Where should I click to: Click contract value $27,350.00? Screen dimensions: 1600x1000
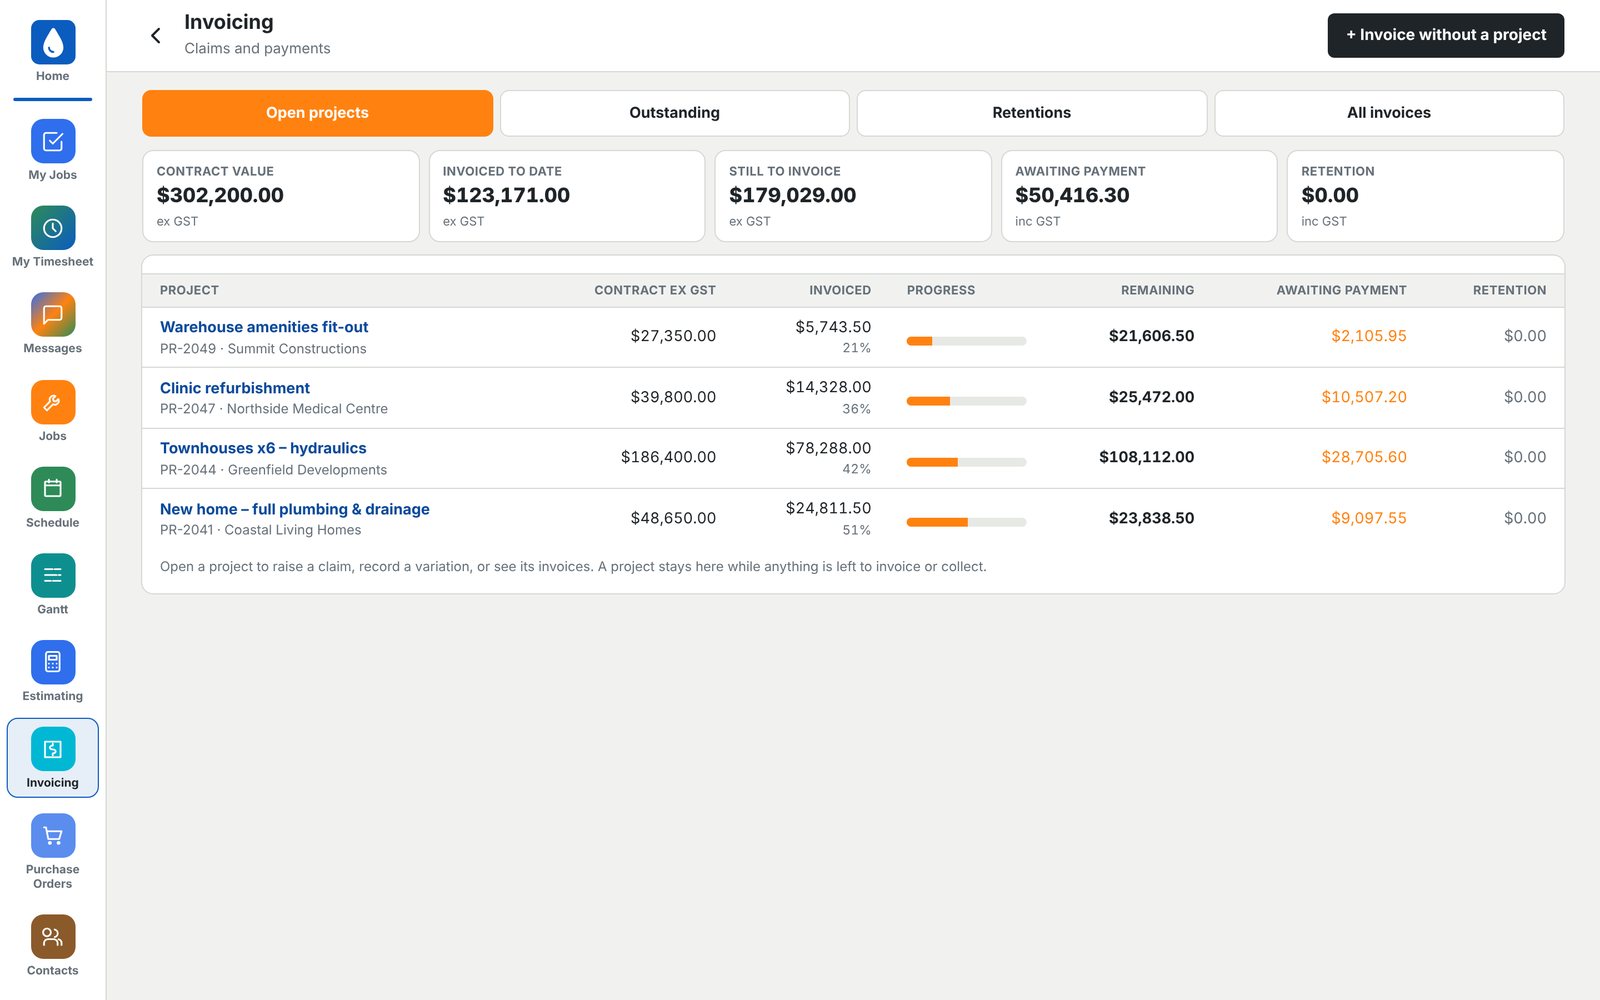(x=673, y=336)
